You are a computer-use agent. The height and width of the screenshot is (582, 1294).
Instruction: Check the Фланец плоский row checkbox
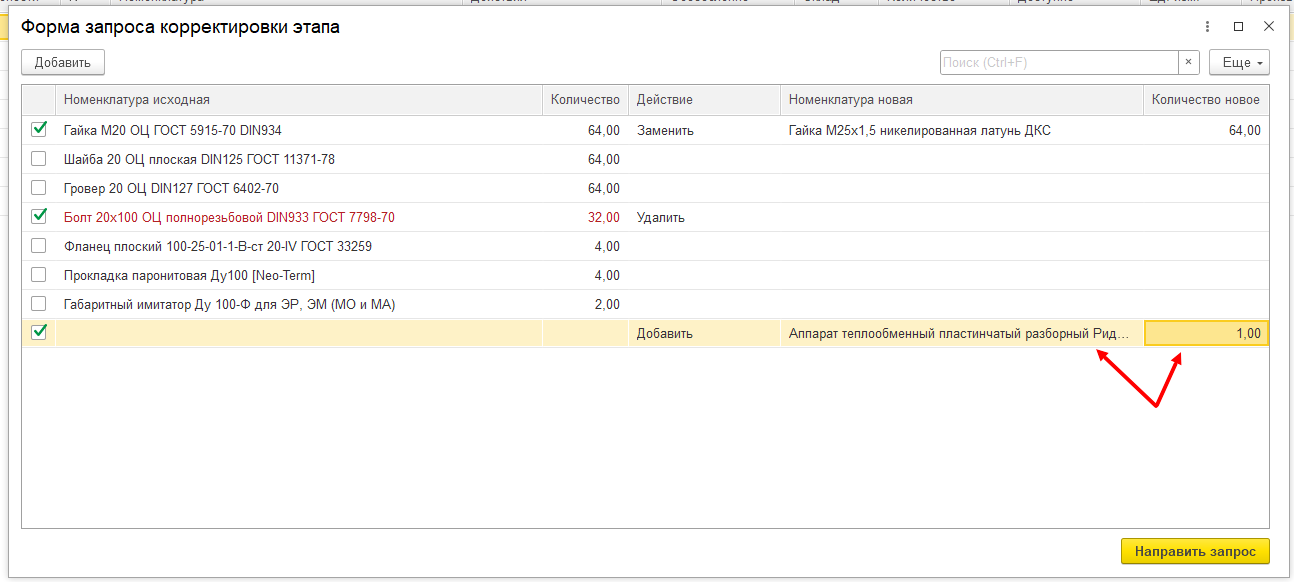(x=39, y=246)
